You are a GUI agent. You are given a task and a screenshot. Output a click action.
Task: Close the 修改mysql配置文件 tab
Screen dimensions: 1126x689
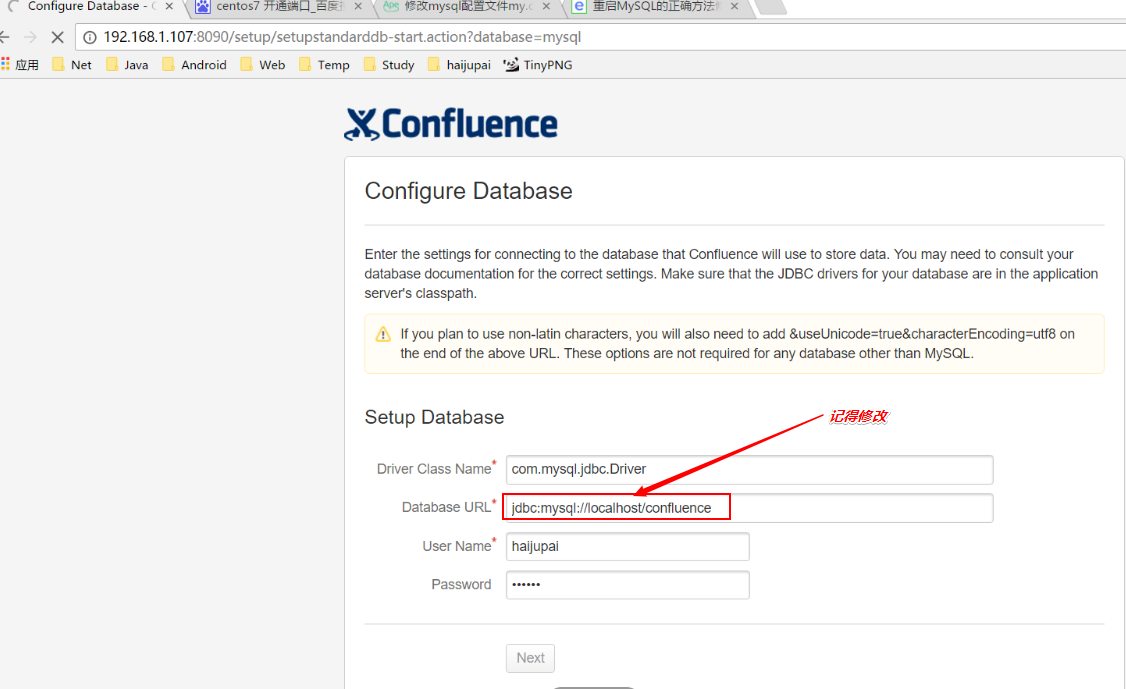(546, 6)
